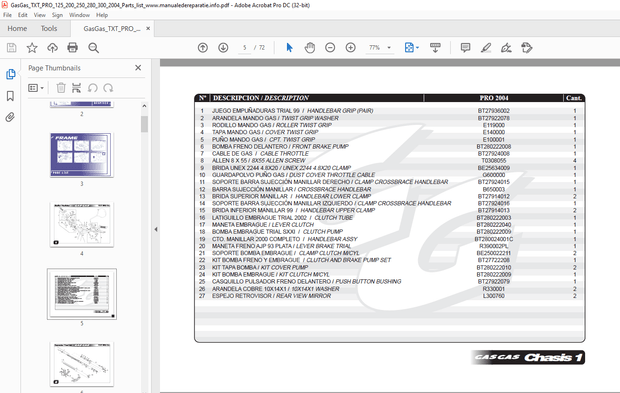Open the Attachments paperclip panel
The image size is (620, 393).
tap(10, 117)
